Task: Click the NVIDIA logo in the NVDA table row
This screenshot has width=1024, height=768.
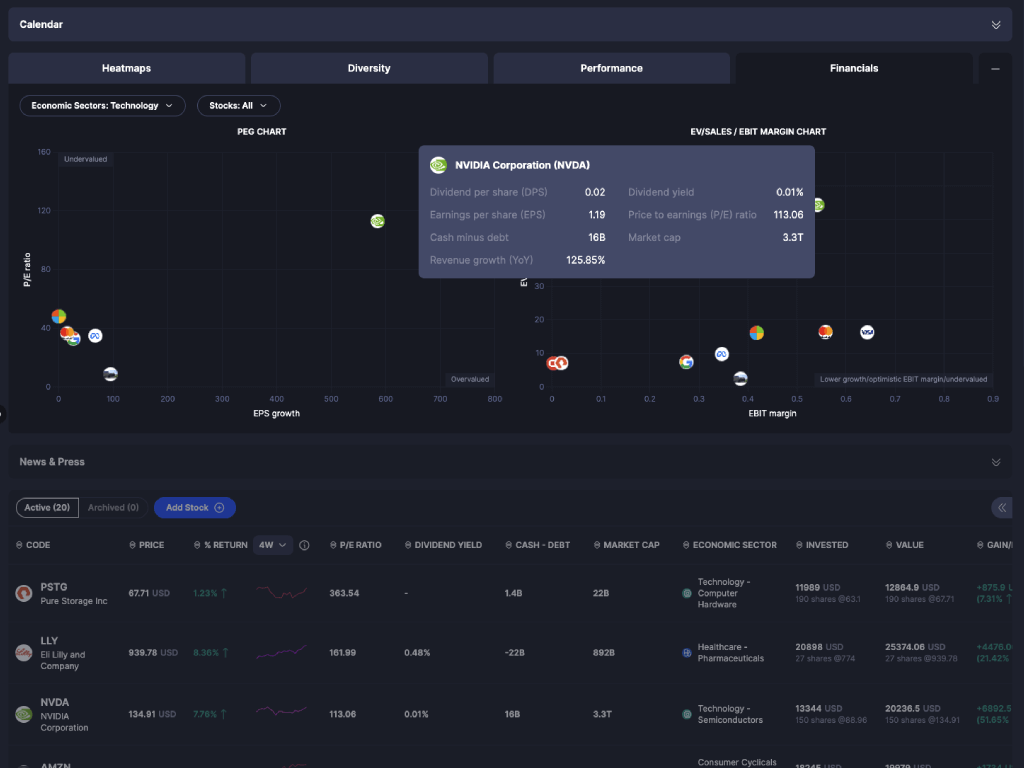Action: [x=24, y=714]
